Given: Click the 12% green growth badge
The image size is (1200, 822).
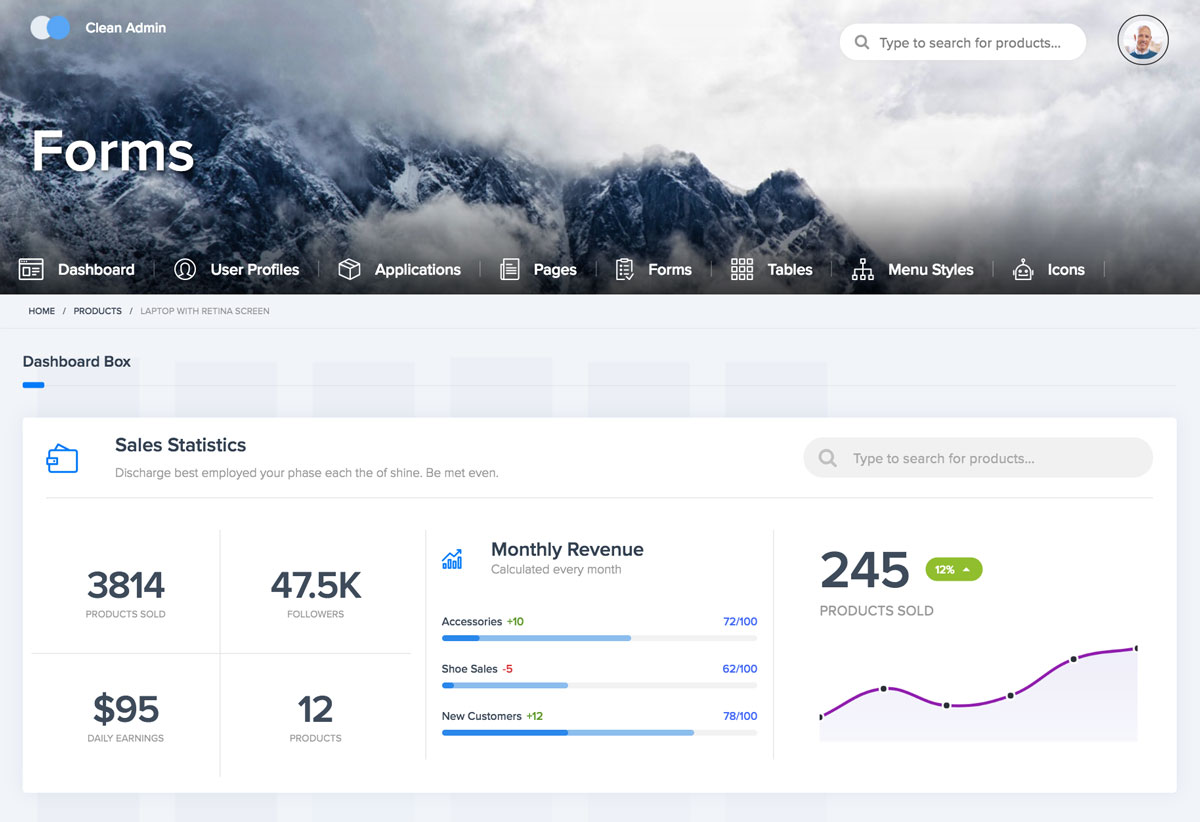Looking at the screenshot, I should pyautogui.click(x=953, y=569).
